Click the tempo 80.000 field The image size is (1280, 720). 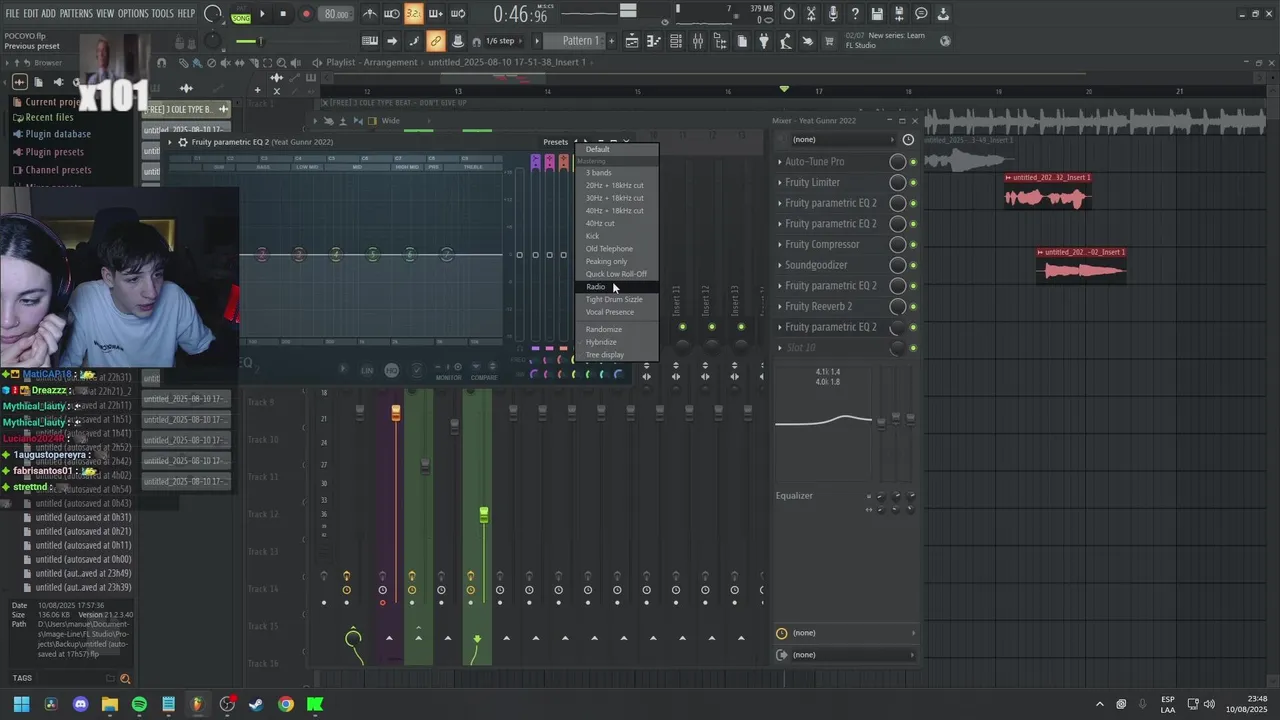tap(337, 14)
